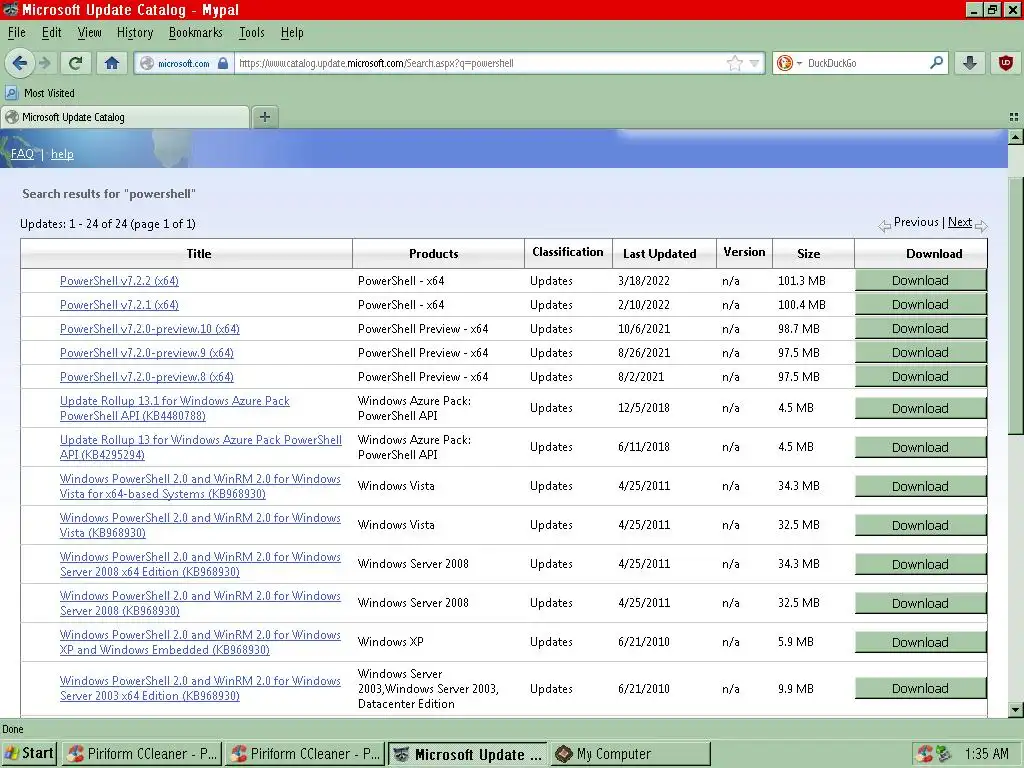The image size is (1024, 768).
Task: Open PowerShell 2.0 Vista x64-based Systems link
Action: (x=200, y=487)
